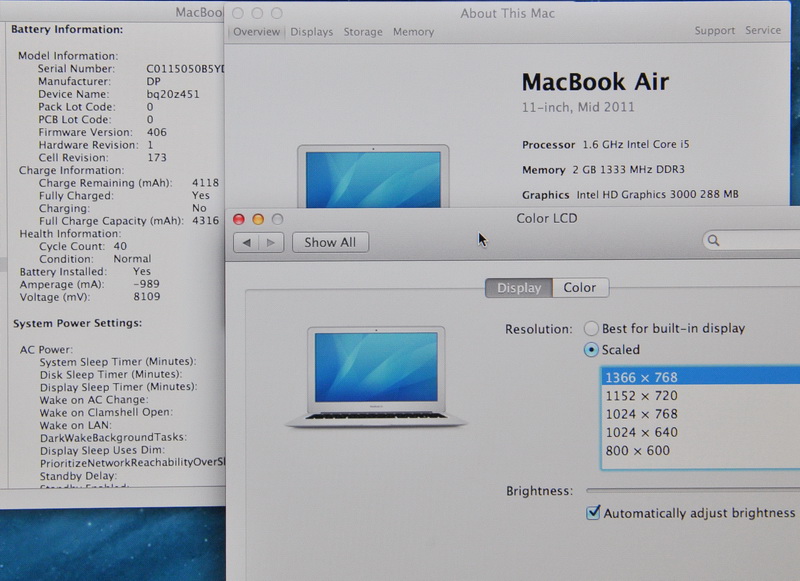The width and height of the screenshot is (800, 581).
Task: Click the Wake on LAN row
Action: tap(76, 425)
